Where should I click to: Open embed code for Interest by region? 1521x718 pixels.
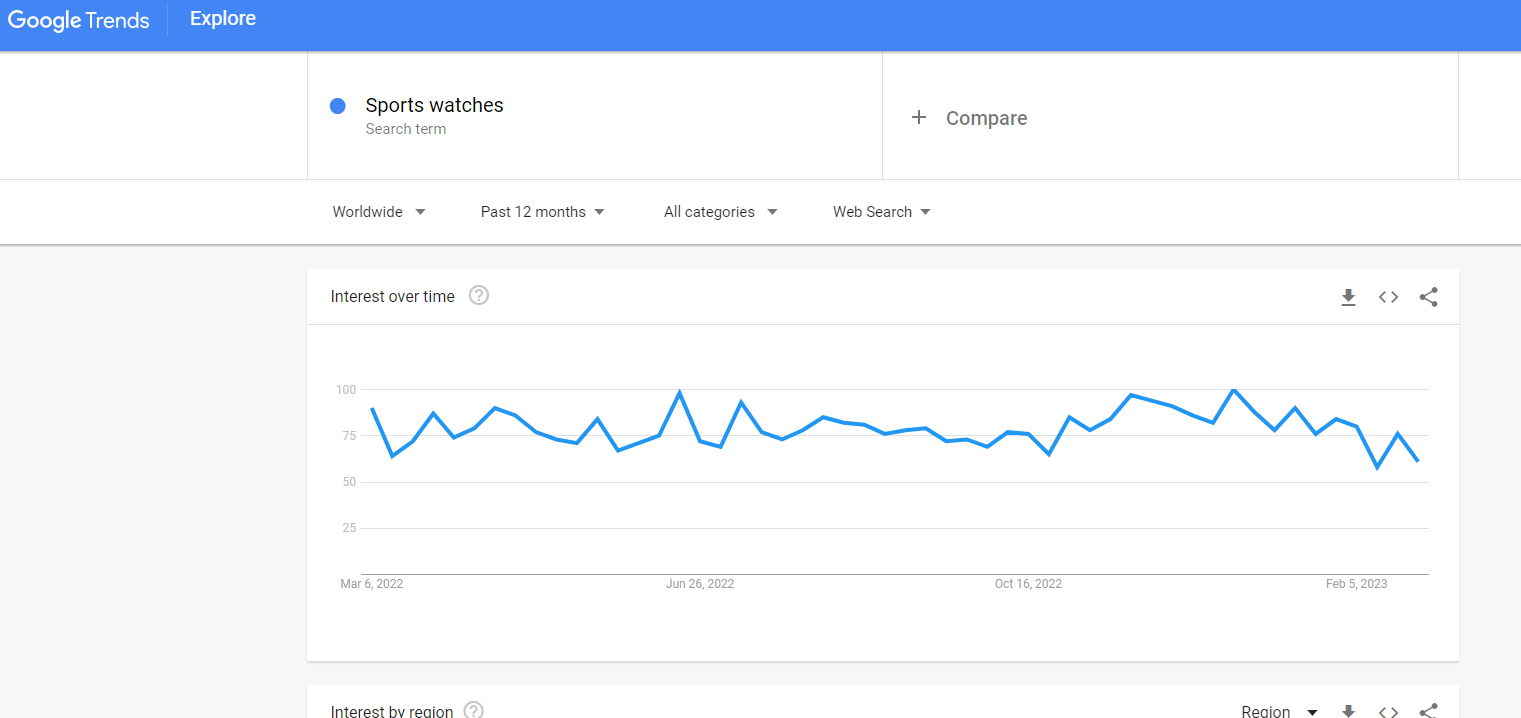[x=1388, y=712]
